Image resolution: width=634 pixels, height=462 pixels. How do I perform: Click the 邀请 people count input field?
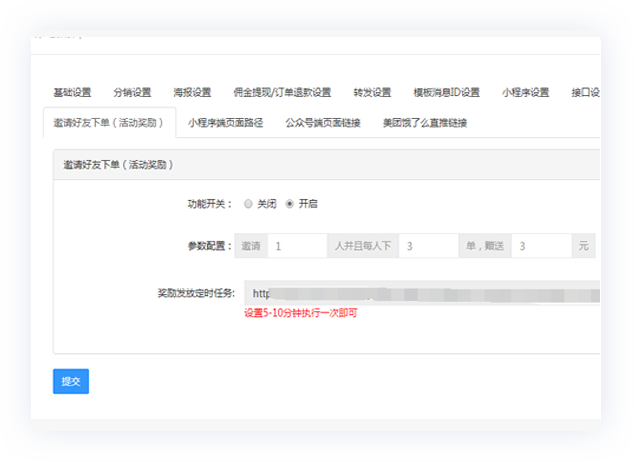296,246
